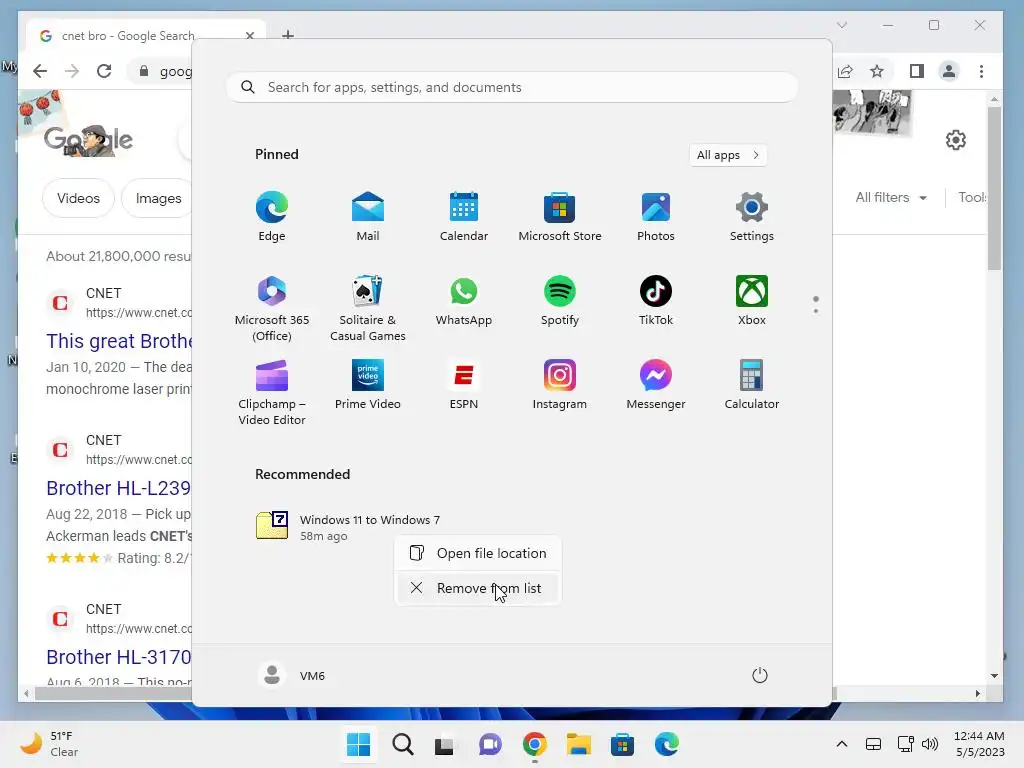The width and height of the screenshot is (1024, 768).
Task: Open Clipchamp Video Editor
Action: coord(272,392)
